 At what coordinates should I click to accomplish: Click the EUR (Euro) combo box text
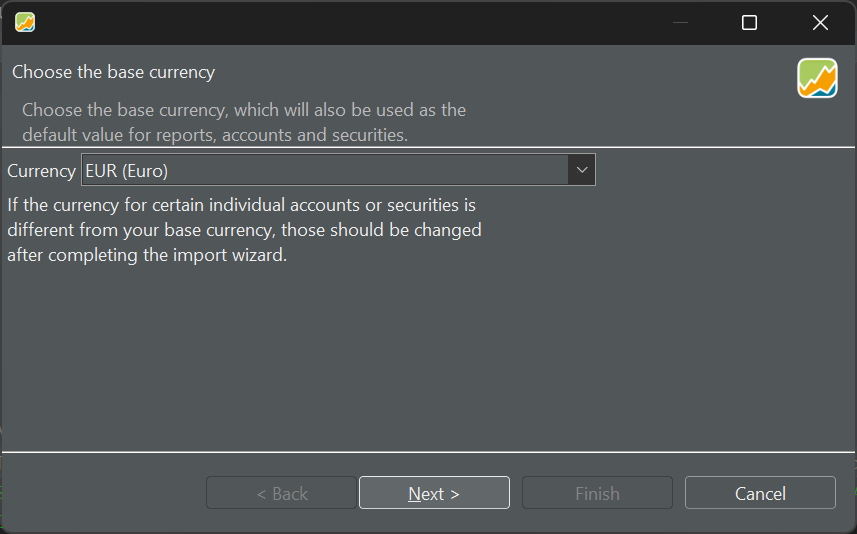[x=127, y=171]
